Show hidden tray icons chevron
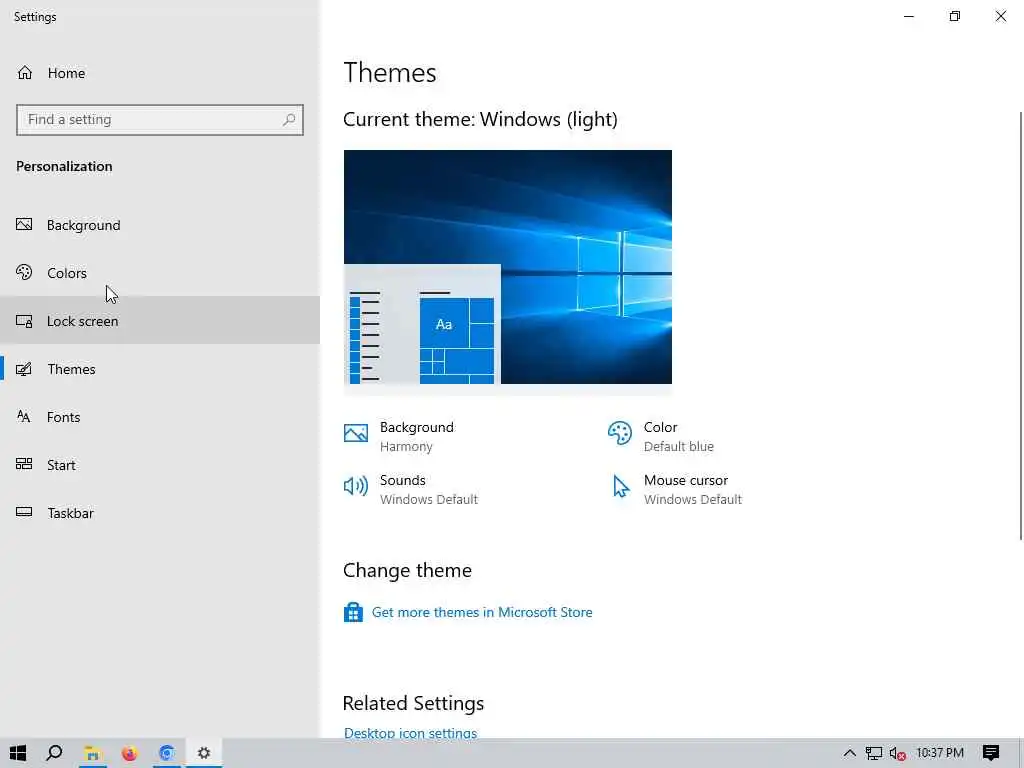Image resolution: width=1024 pixels, height=768 pixels. 850,753
